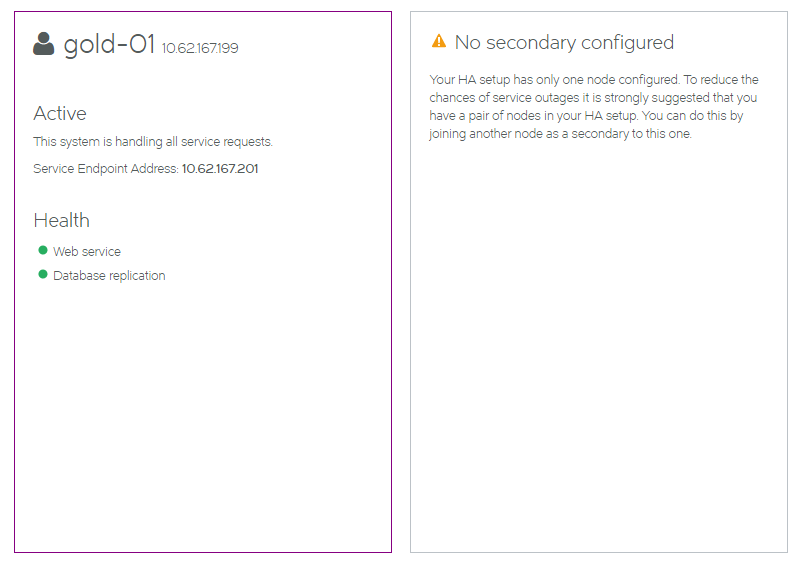Click the No secondary configured heading
801x568 pixels.
(564, 42)
